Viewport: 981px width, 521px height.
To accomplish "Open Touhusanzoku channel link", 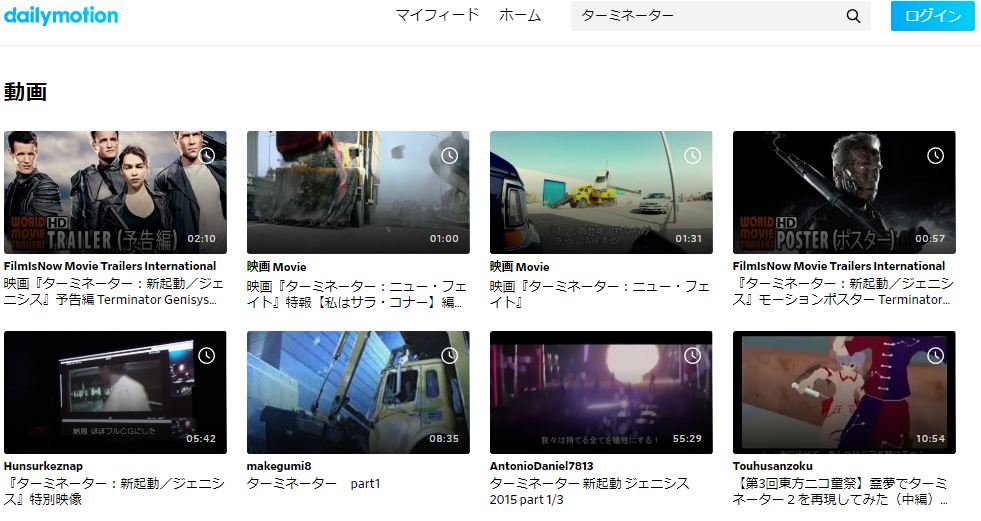I will [x=773, y=466].
